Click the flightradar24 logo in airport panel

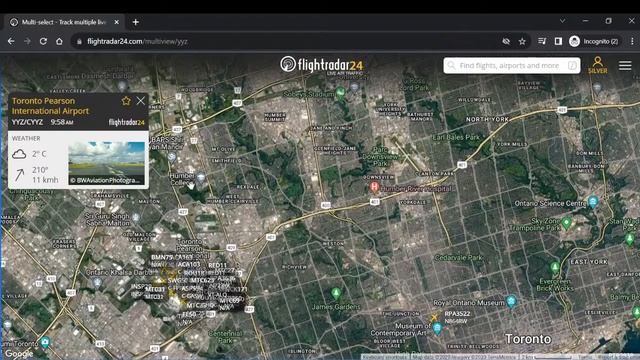[127, 122]
